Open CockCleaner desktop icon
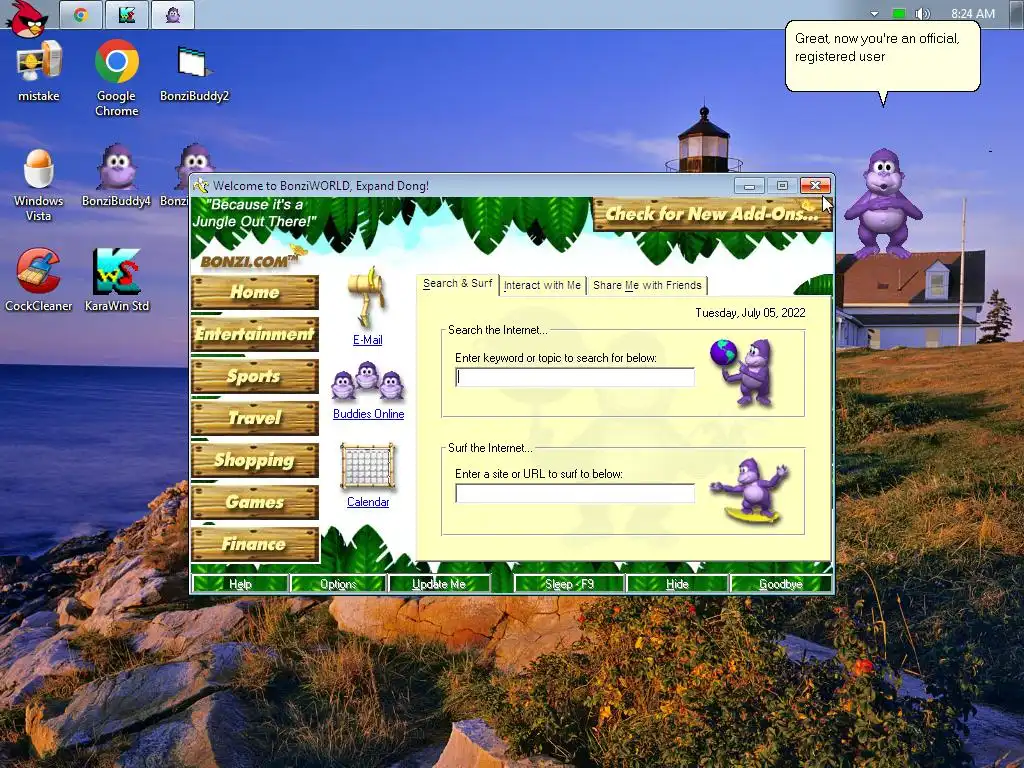The width and height of the screenshot is (1024, 768). coord(39,280)
